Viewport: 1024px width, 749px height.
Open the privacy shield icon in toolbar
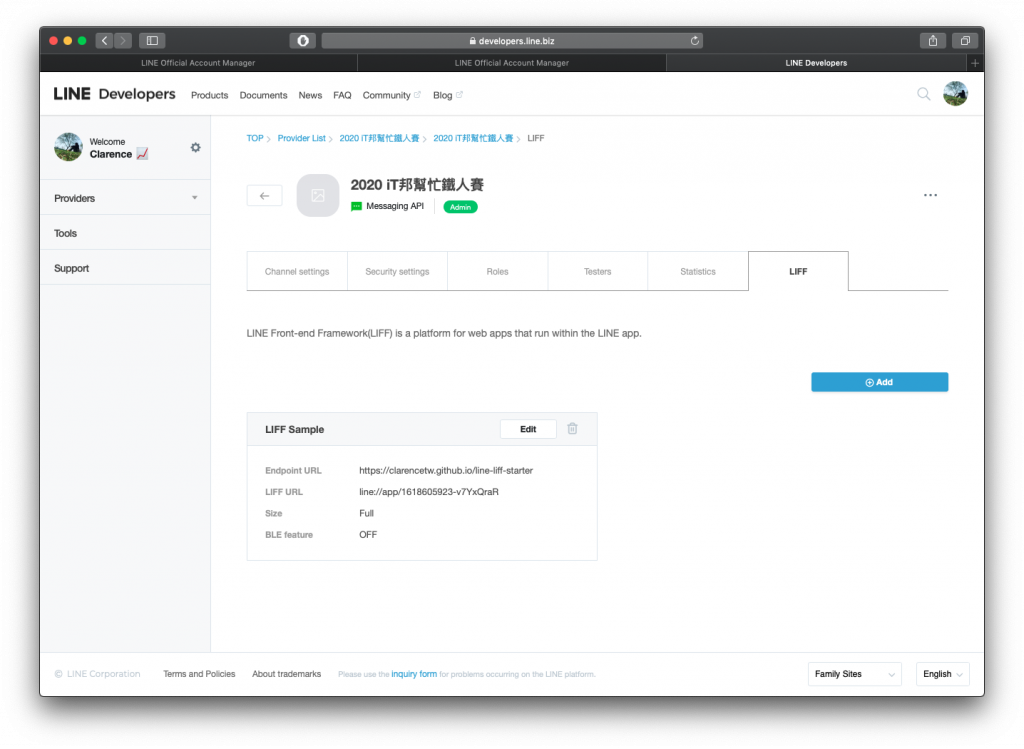coord(303,40)
